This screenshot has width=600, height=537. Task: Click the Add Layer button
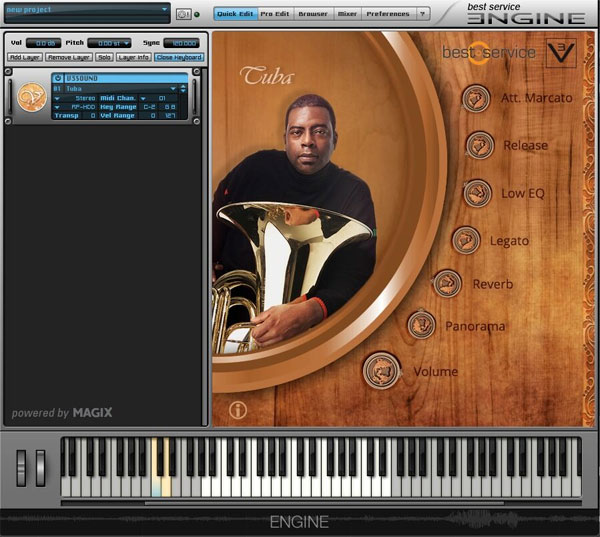25,57
